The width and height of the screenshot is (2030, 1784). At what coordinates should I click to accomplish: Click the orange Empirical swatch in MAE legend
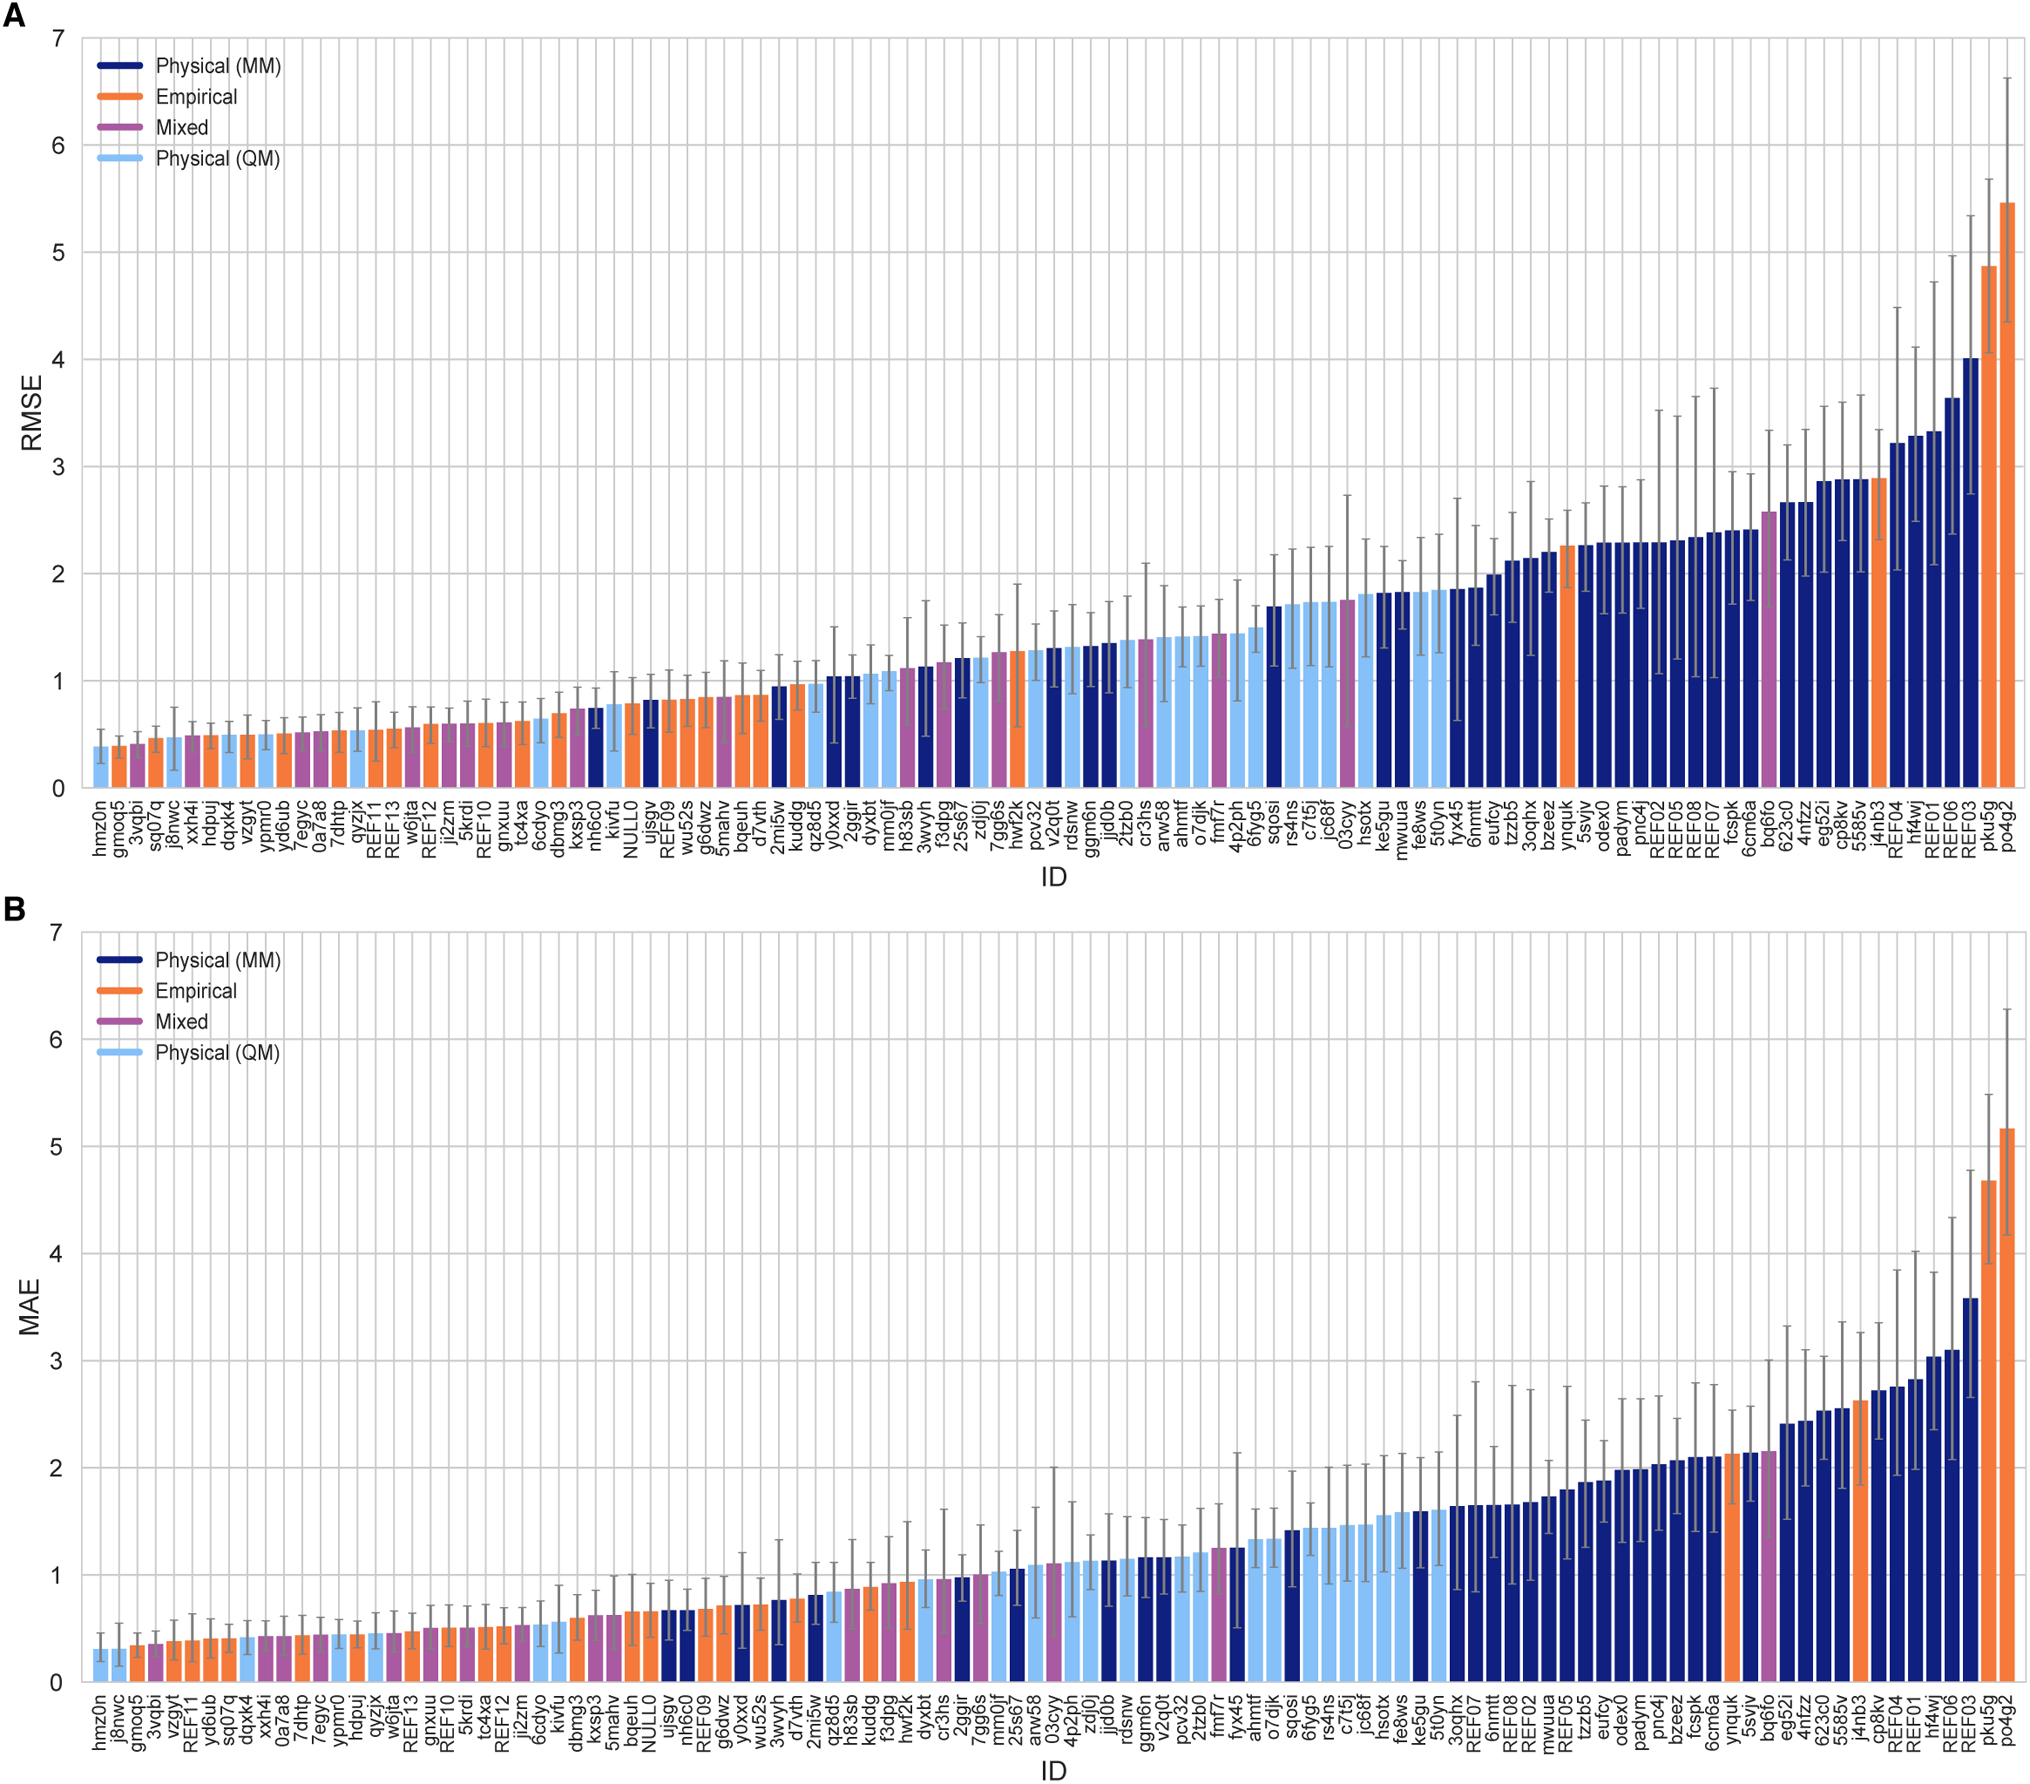(x=120, y=991)
